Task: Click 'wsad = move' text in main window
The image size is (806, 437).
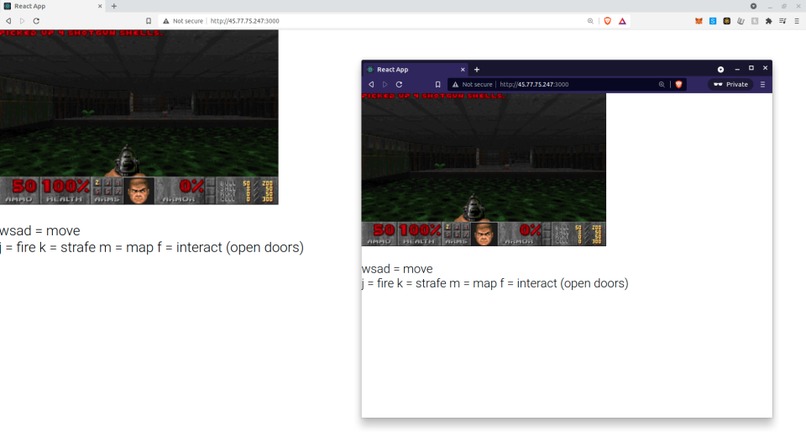Action: (x=40, y=231)
